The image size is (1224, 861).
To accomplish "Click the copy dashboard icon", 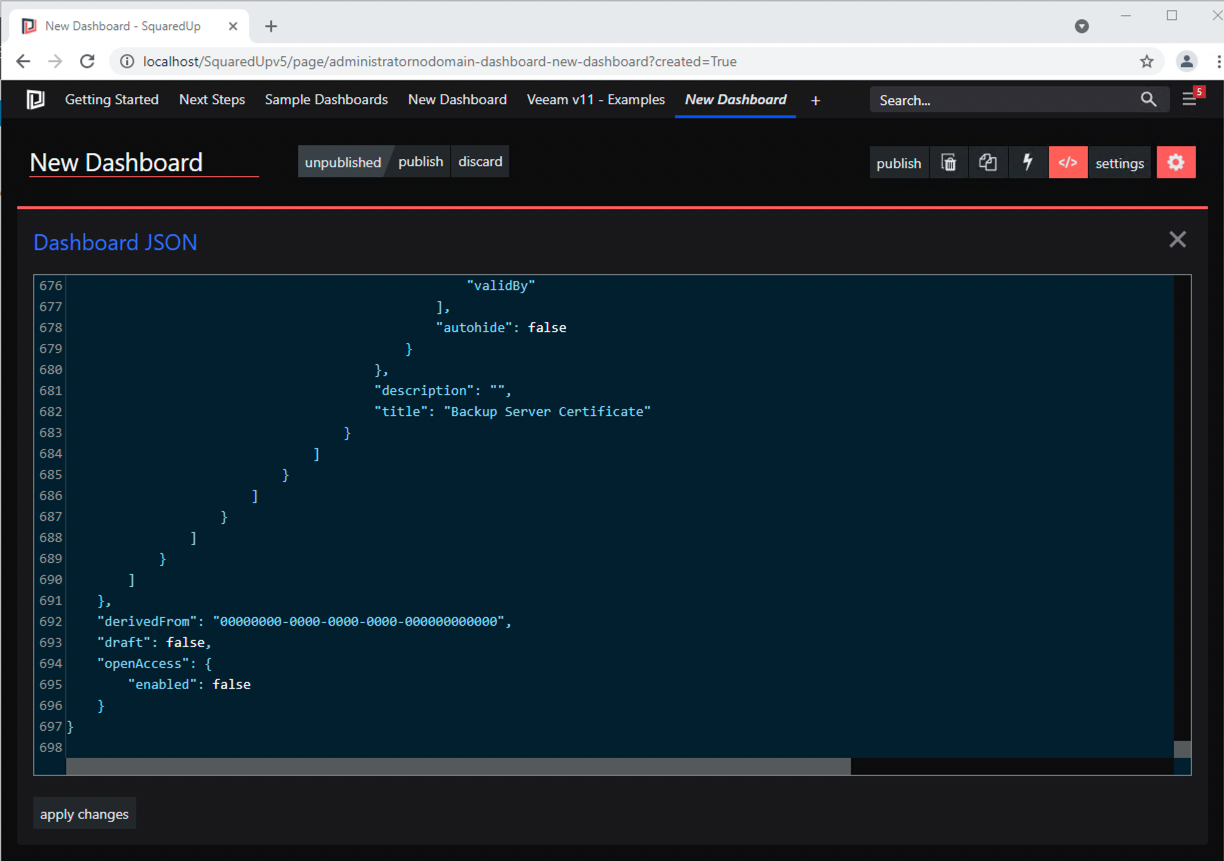I will [x=988, y=163].
